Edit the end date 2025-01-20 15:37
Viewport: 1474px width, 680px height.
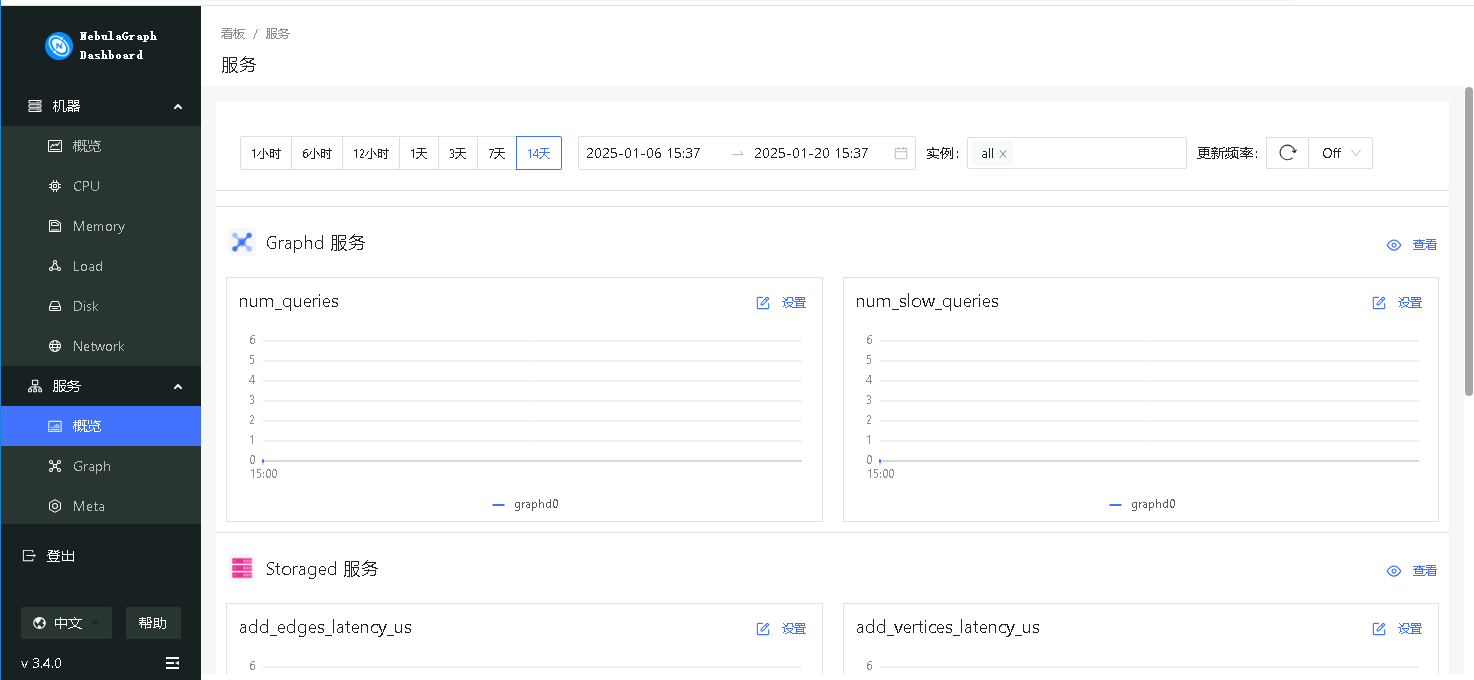tap(811, 153)
